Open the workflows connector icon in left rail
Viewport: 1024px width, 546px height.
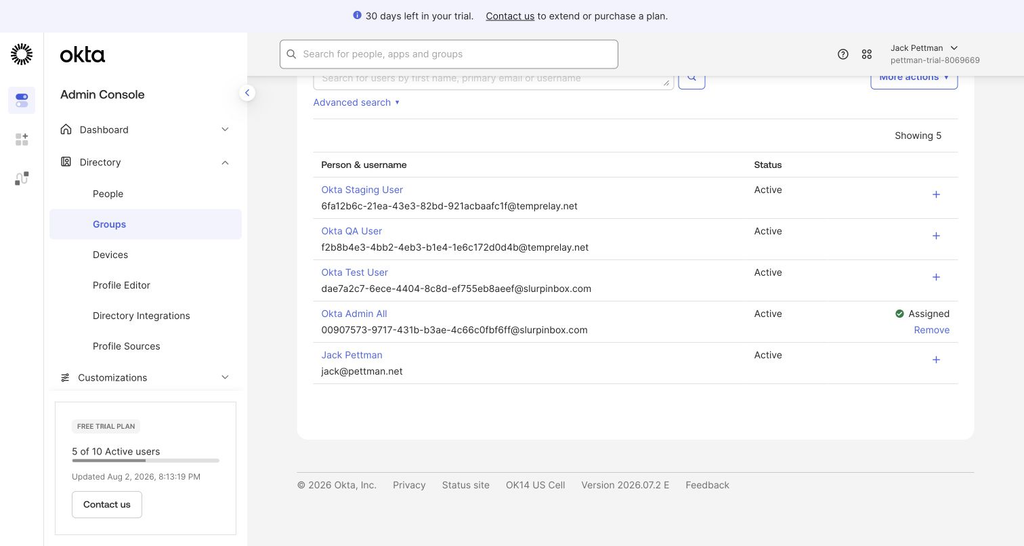click(x=22, y=178)
